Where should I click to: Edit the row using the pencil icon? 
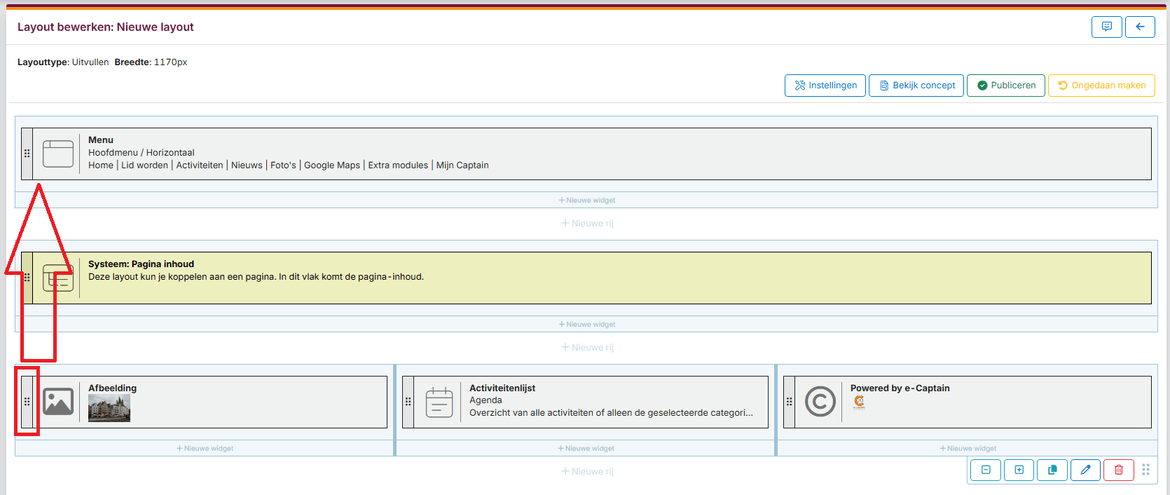(1085, 470)
